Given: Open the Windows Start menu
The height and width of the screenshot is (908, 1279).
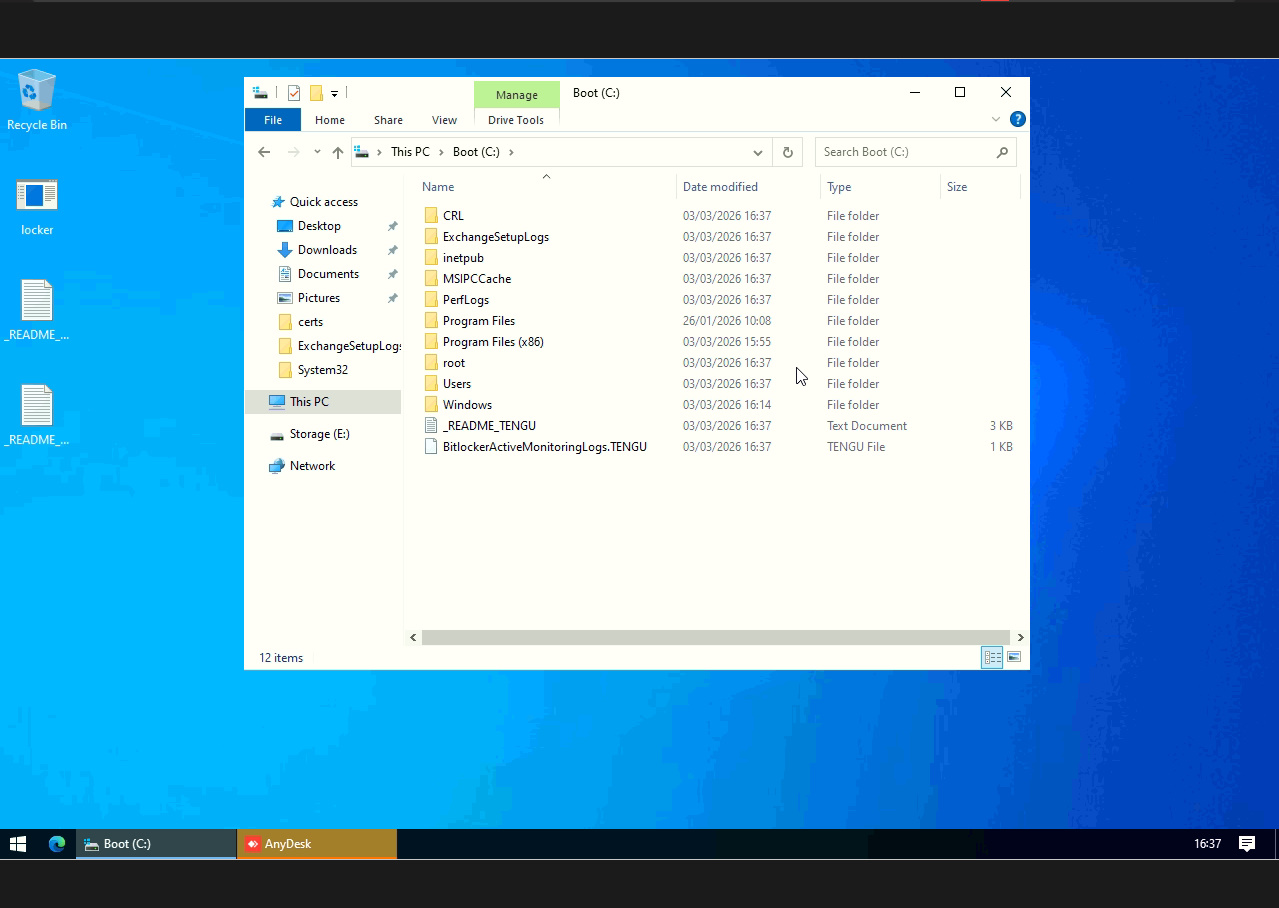Looking at the screenshot, I should pyautogui.click(x=18, y=844).
